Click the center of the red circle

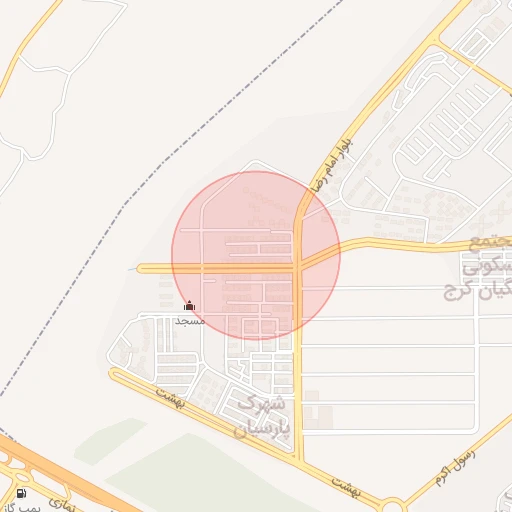click(256, 256)
